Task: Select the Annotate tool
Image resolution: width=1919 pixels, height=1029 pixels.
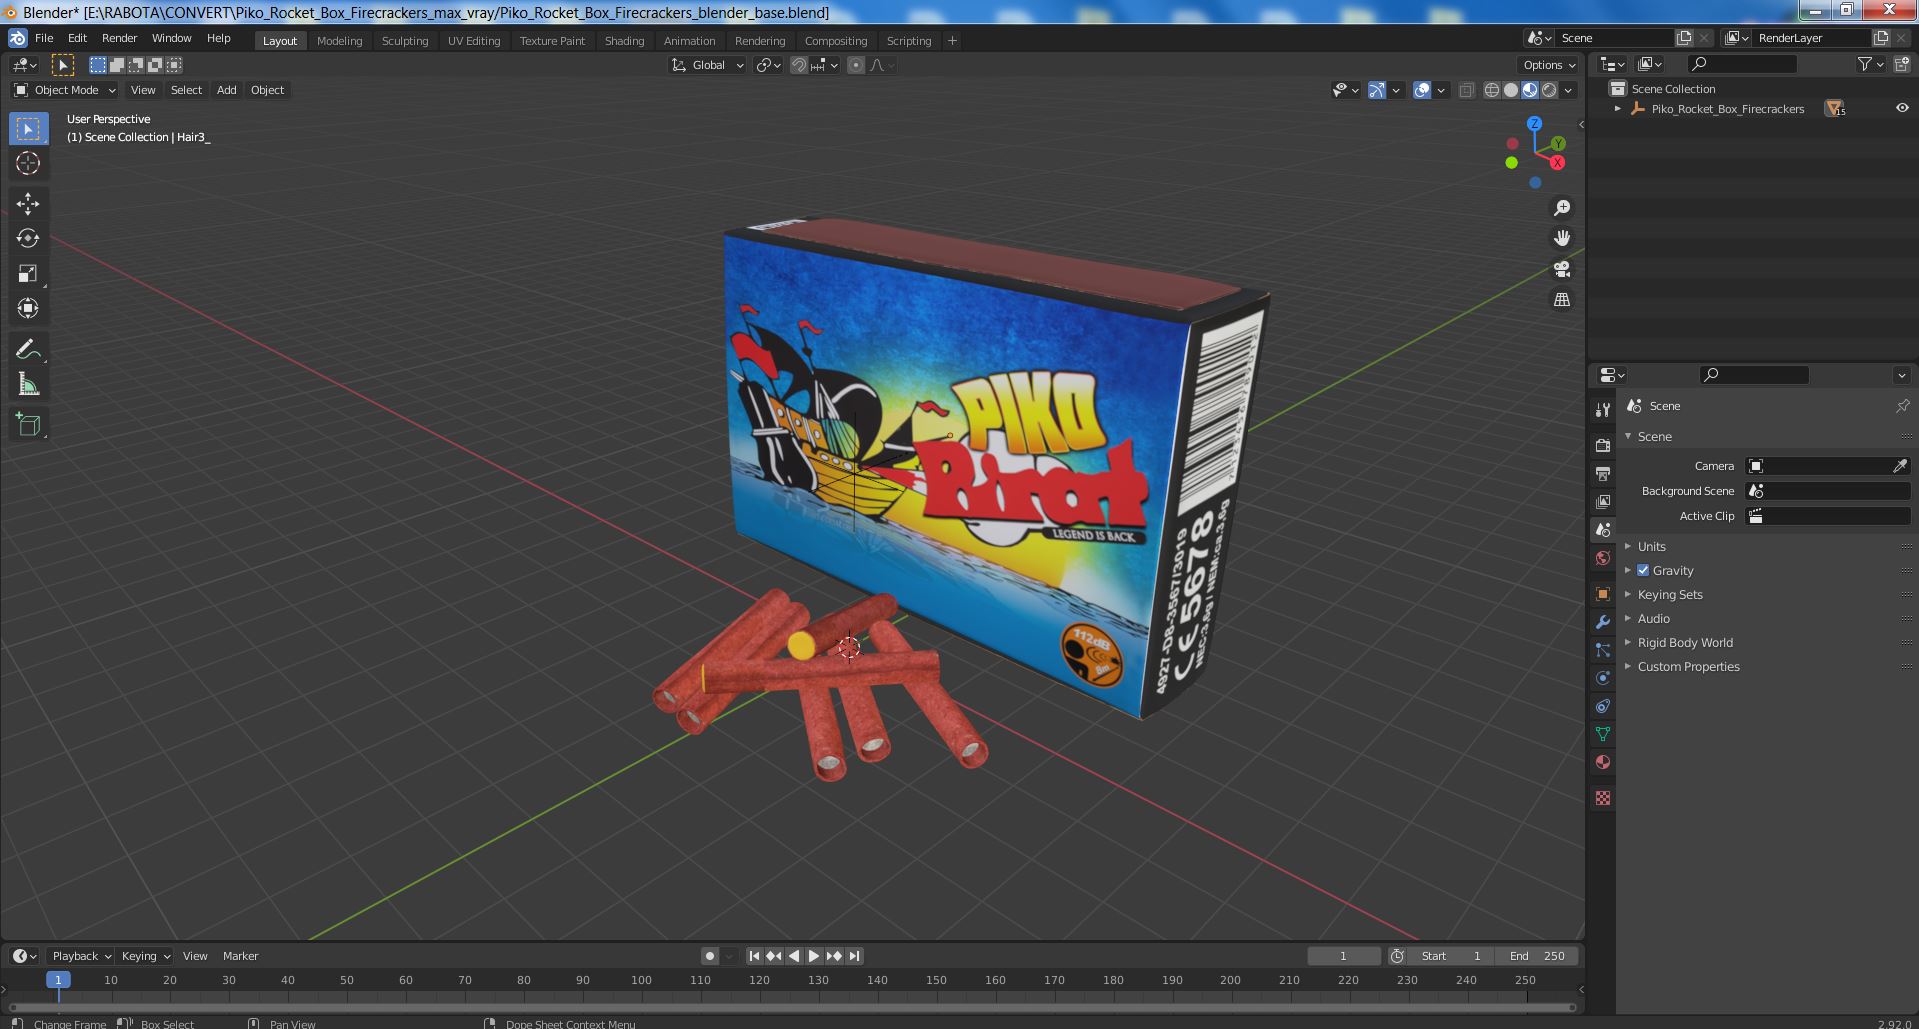Action: coord(28,350)
